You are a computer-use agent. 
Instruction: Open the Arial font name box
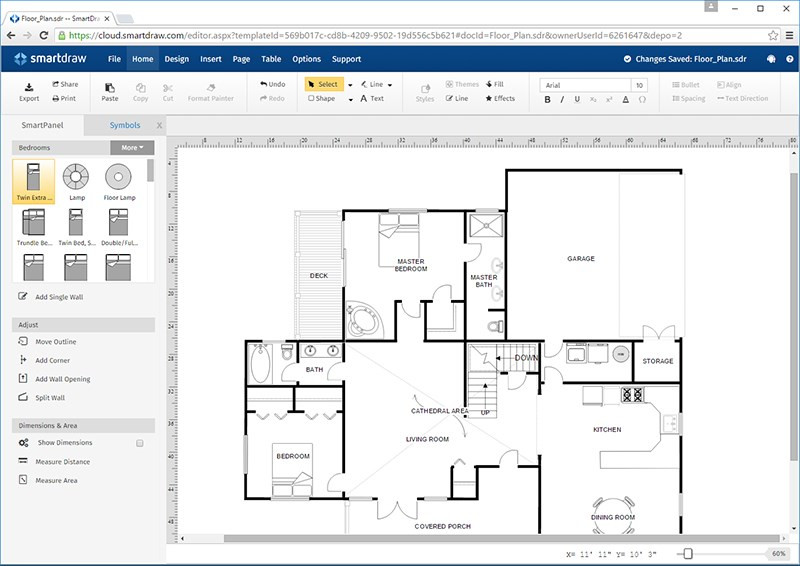585,85
